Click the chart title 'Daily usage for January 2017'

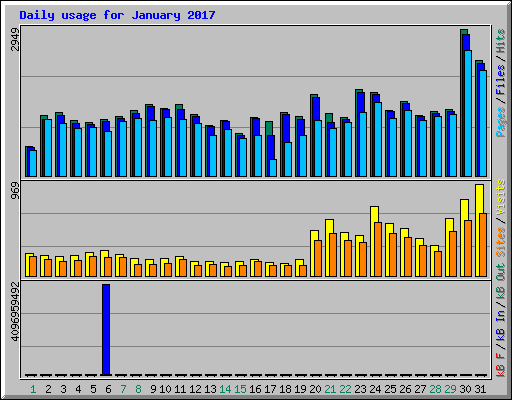click(x=117, y=15)
